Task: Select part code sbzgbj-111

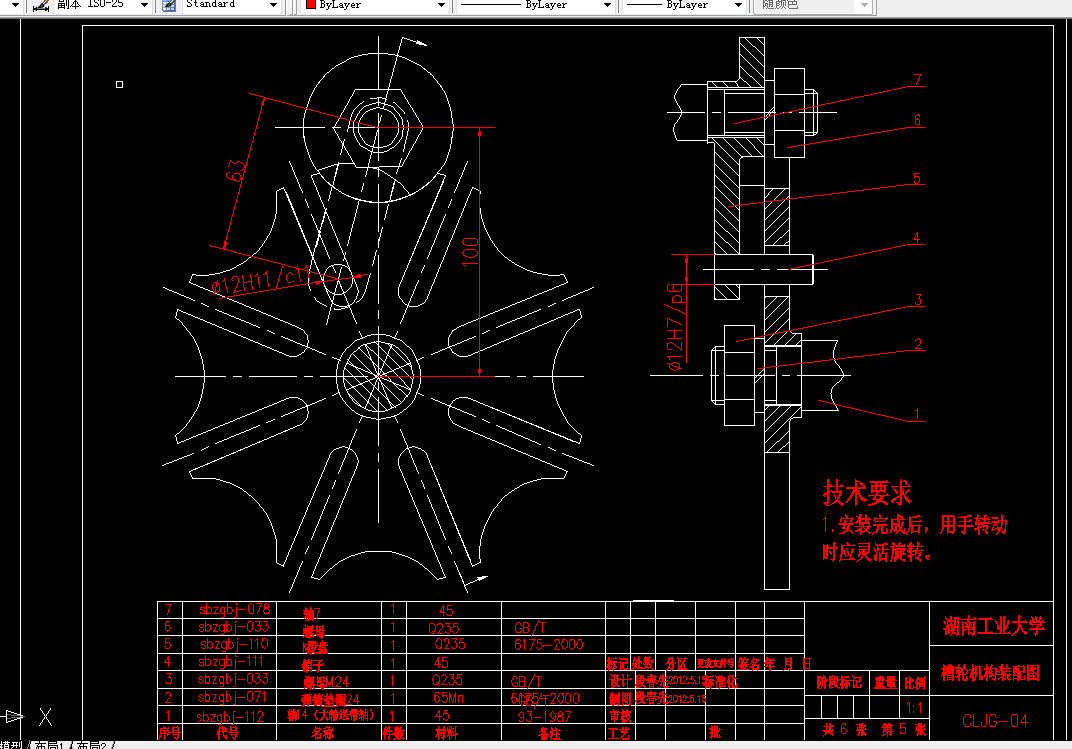Action: point(230,662)
